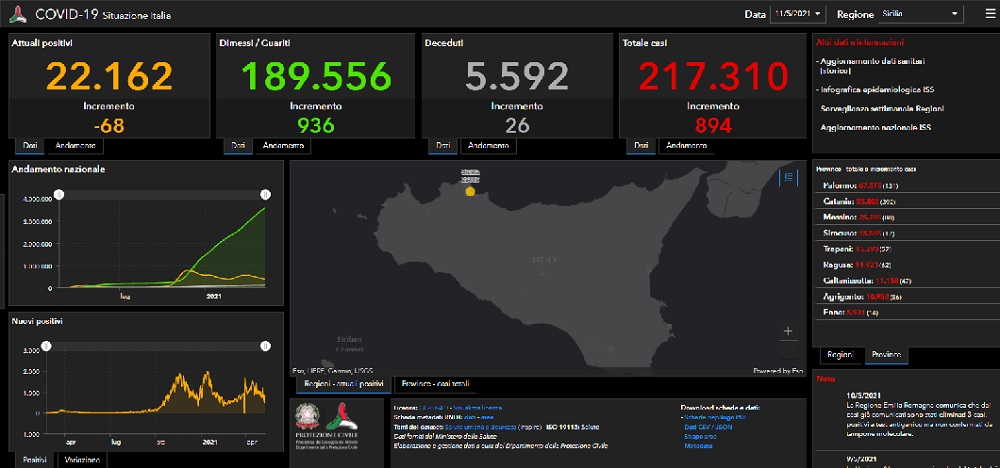Zoom in on the Sicily map
This screenshot has height=468, width=1000.
click(x=789, y=330)
